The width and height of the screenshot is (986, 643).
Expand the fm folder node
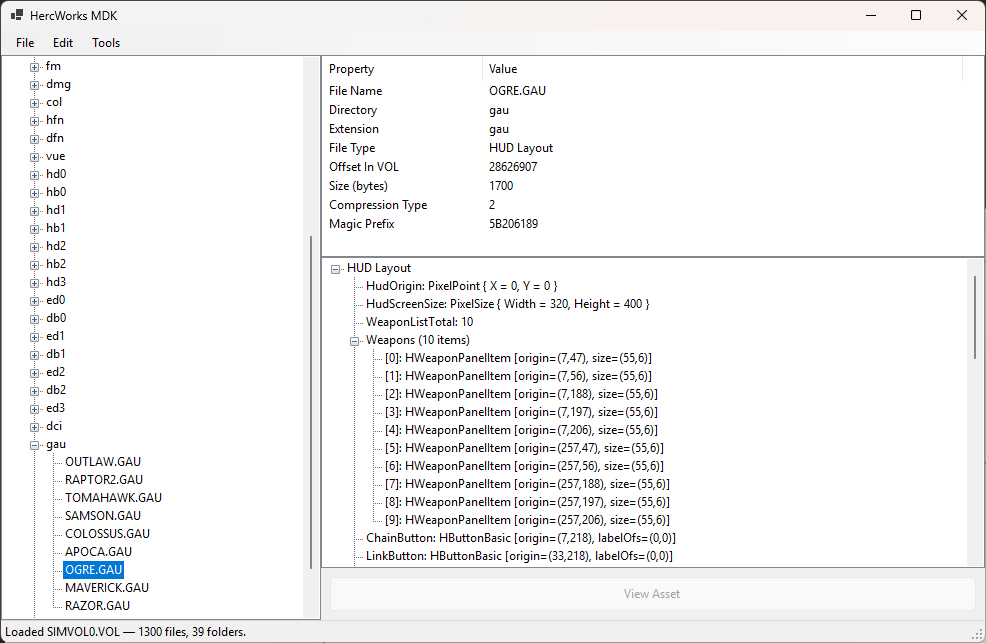coord(35,67)
